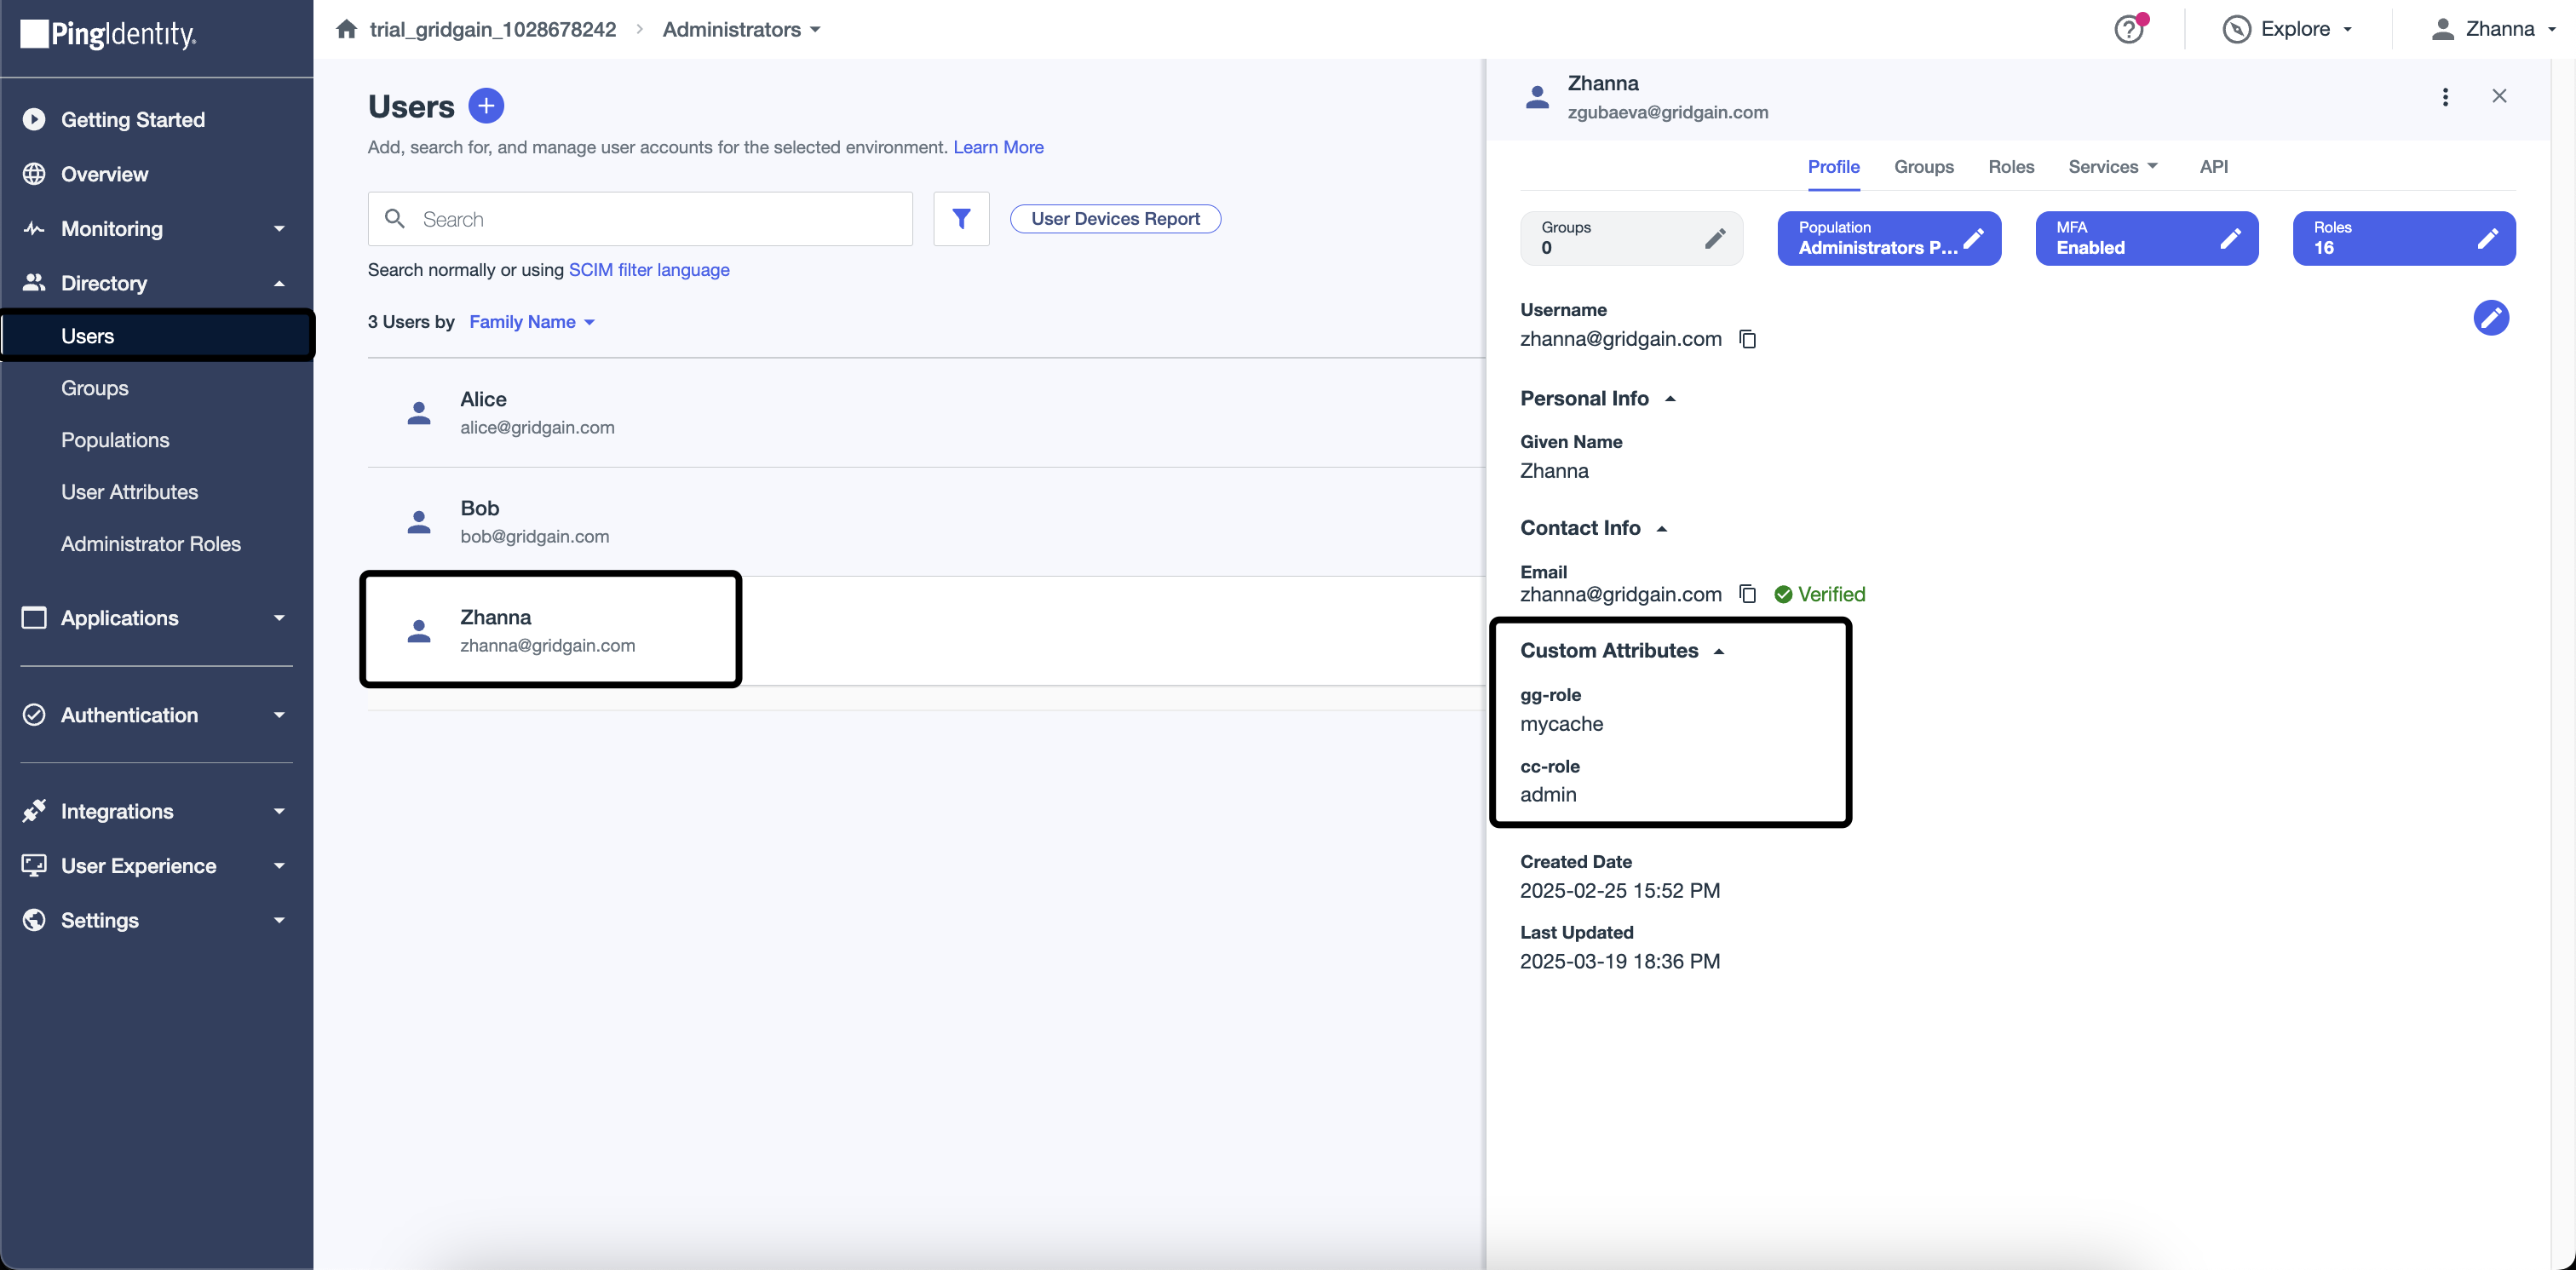Click the Explore compass icon
This screenshot has height=1270, width=2576.
pyautogui.click(x=2236, y=29)
